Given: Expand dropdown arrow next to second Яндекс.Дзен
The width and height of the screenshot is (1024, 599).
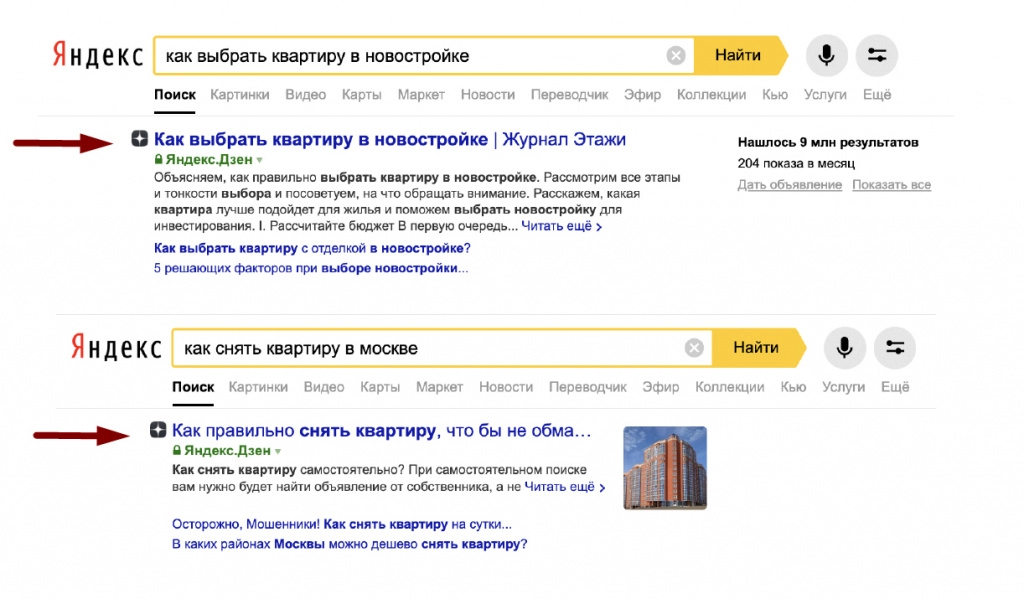Looking at the screenshot, I should click(x=278, y=452).
